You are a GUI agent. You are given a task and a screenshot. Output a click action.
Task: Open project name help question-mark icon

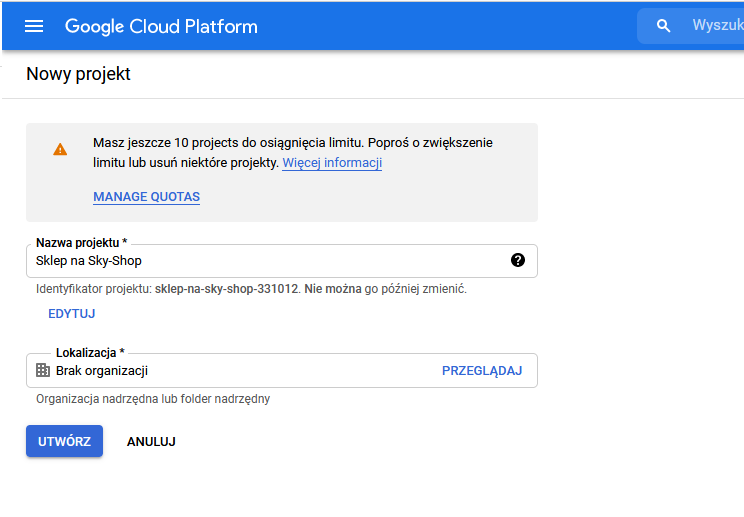coord(518,260)
